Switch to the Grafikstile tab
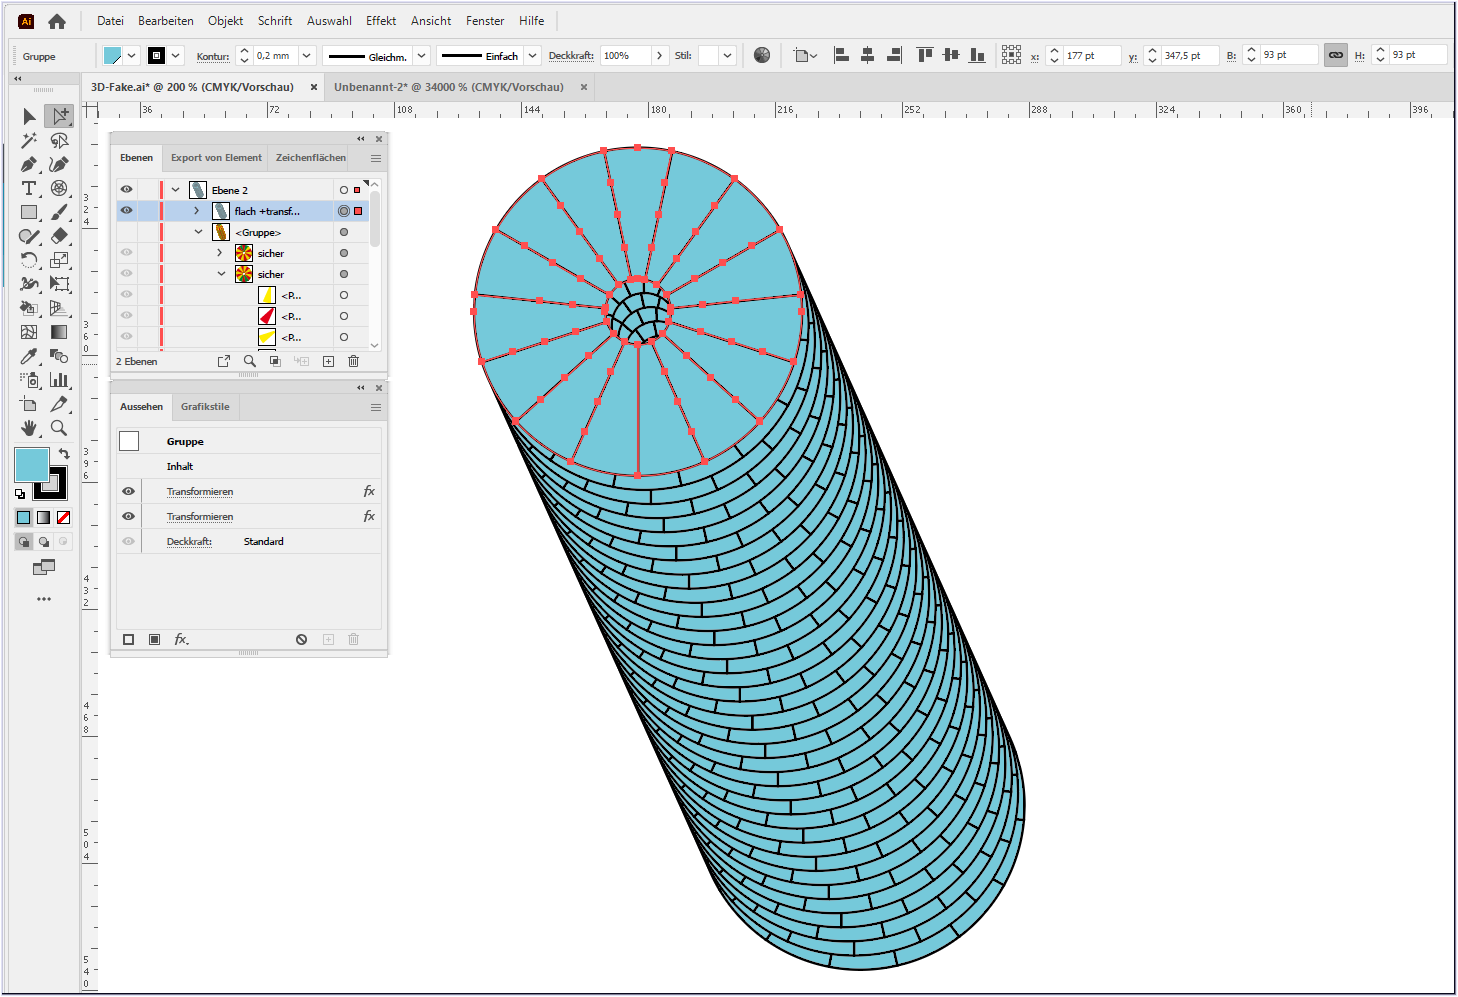This screenshot has height=997, width=1458. point(205,406)
